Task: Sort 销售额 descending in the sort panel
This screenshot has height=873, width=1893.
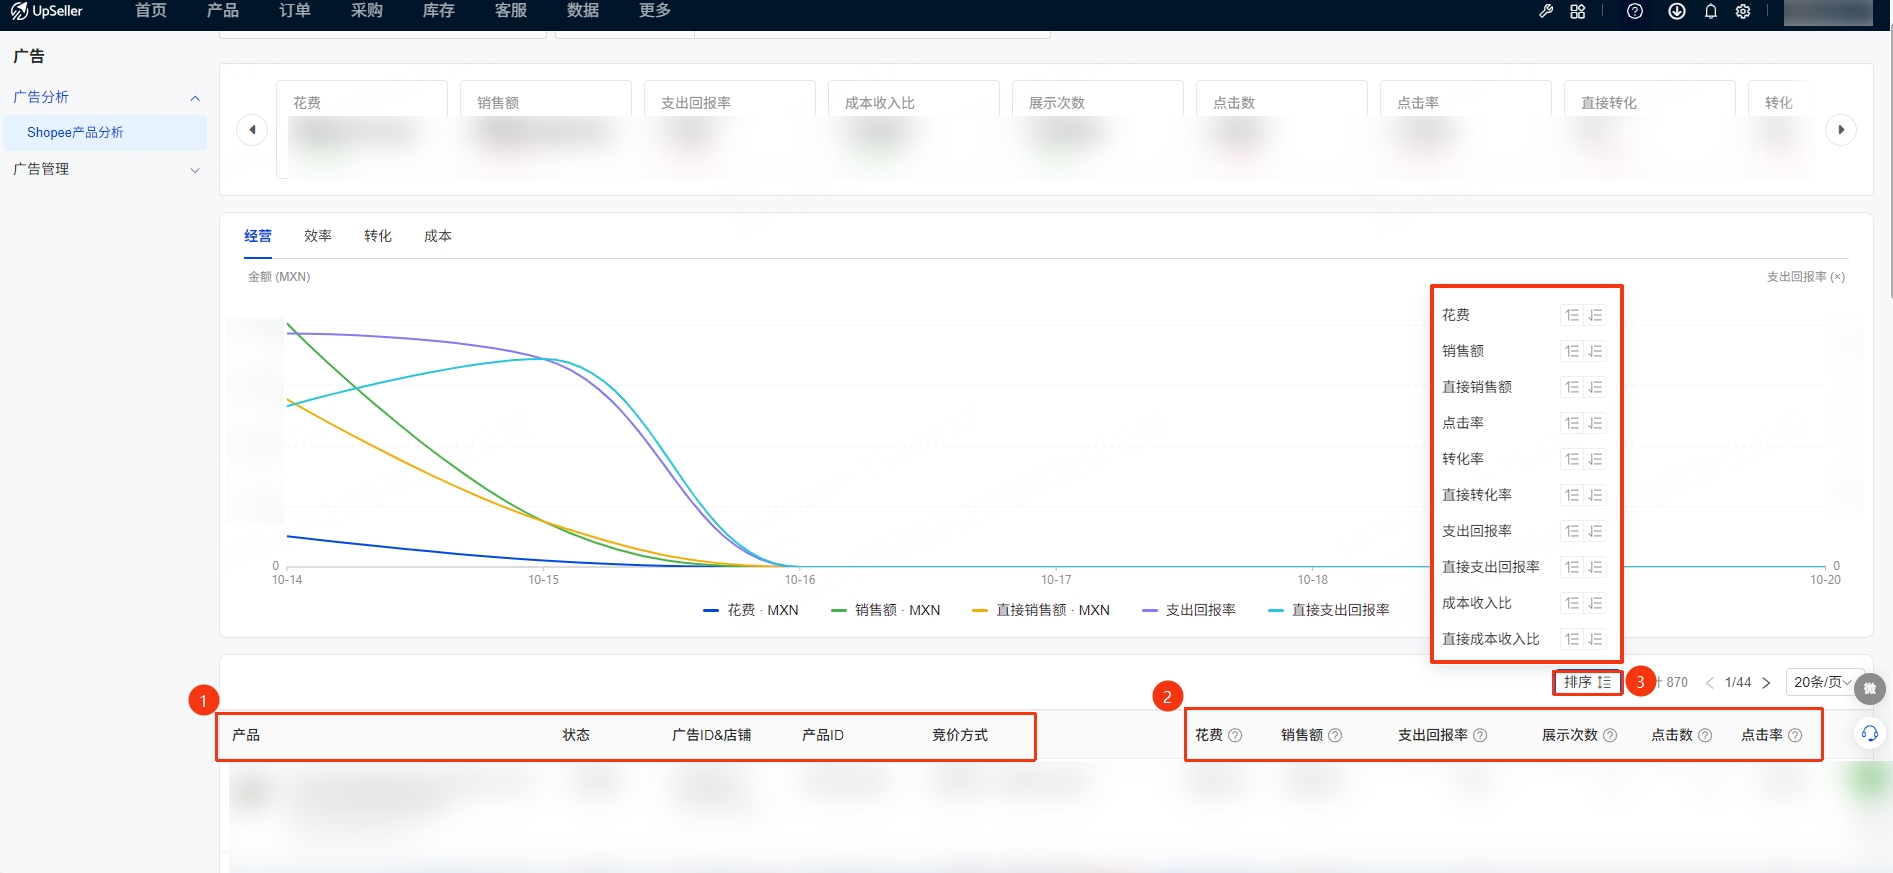Action: coord(1595,351)
